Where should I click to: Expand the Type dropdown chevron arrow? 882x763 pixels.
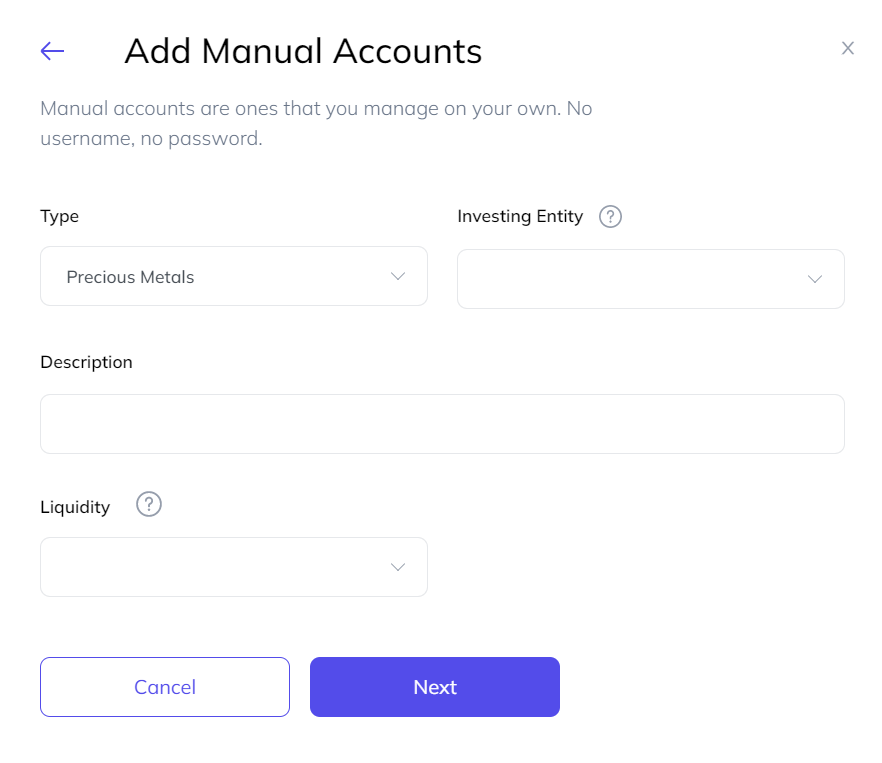coord(398,277)
